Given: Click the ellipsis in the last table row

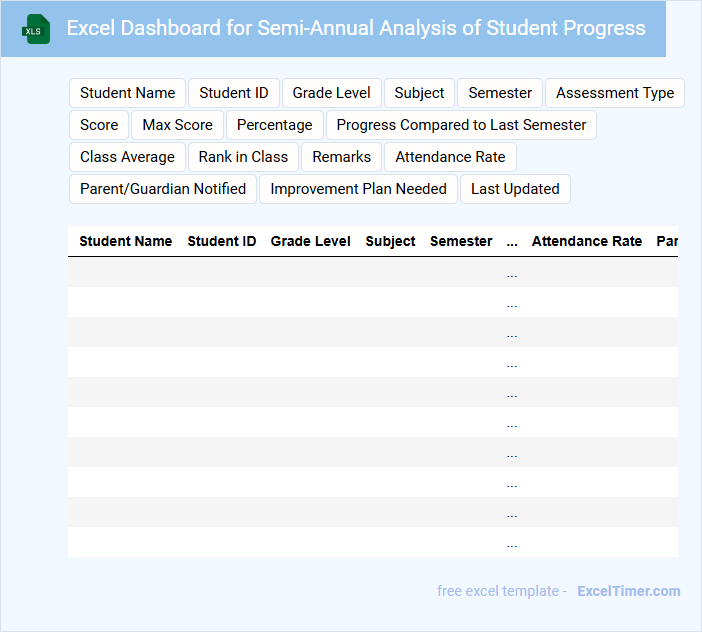Looking at the screenshot, I should (x=512, y=543).
